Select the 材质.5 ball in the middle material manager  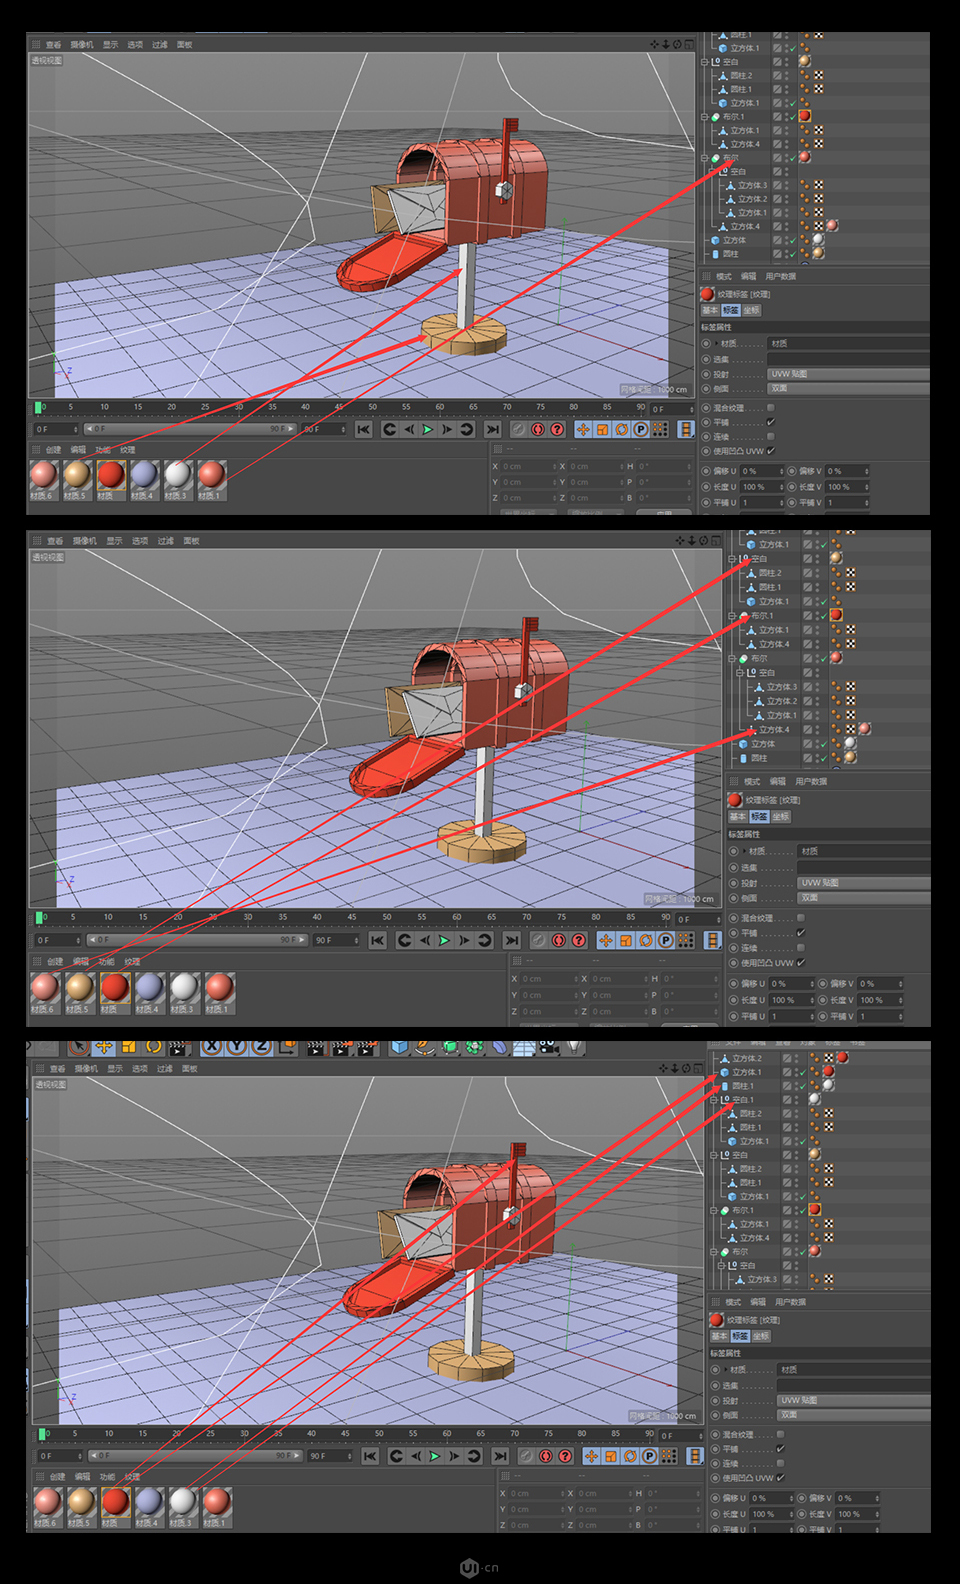coord(80,988)
